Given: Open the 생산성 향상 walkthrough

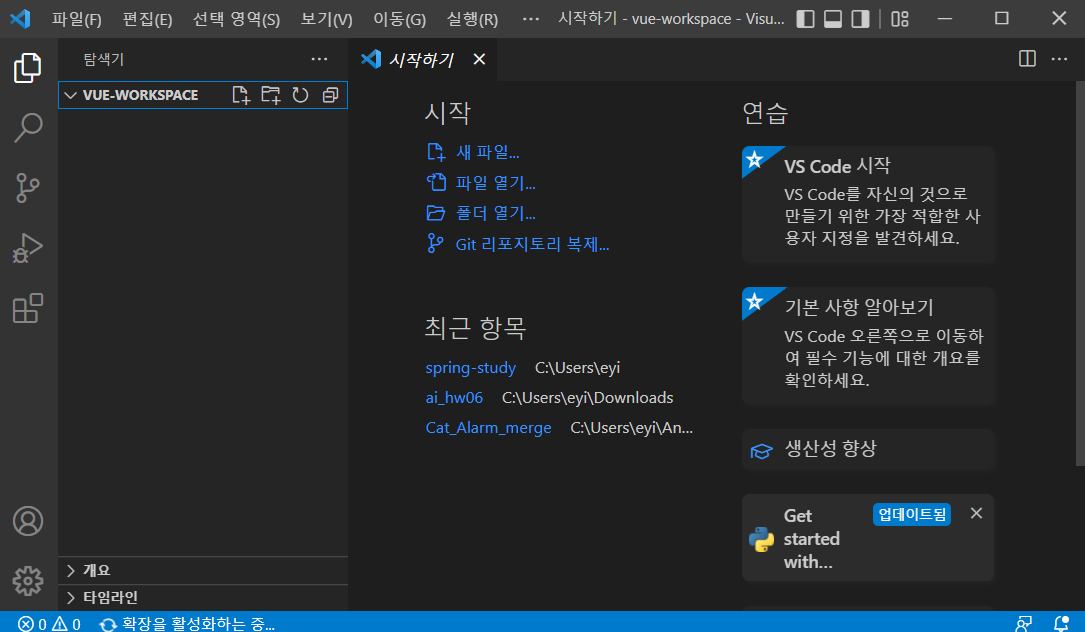Looking at the screenshot, I should tap(868, 449).
